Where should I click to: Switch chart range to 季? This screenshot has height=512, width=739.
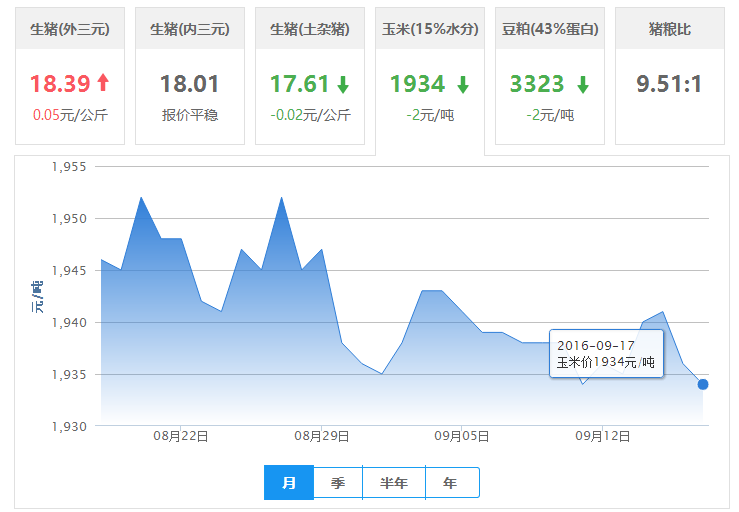coord(338,482)
